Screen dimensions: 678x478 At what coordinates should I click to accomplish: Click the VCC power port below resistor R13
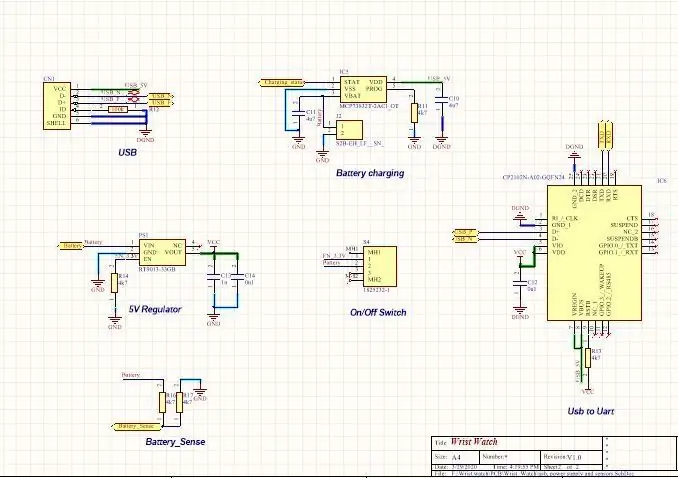(x=588, y=390)
